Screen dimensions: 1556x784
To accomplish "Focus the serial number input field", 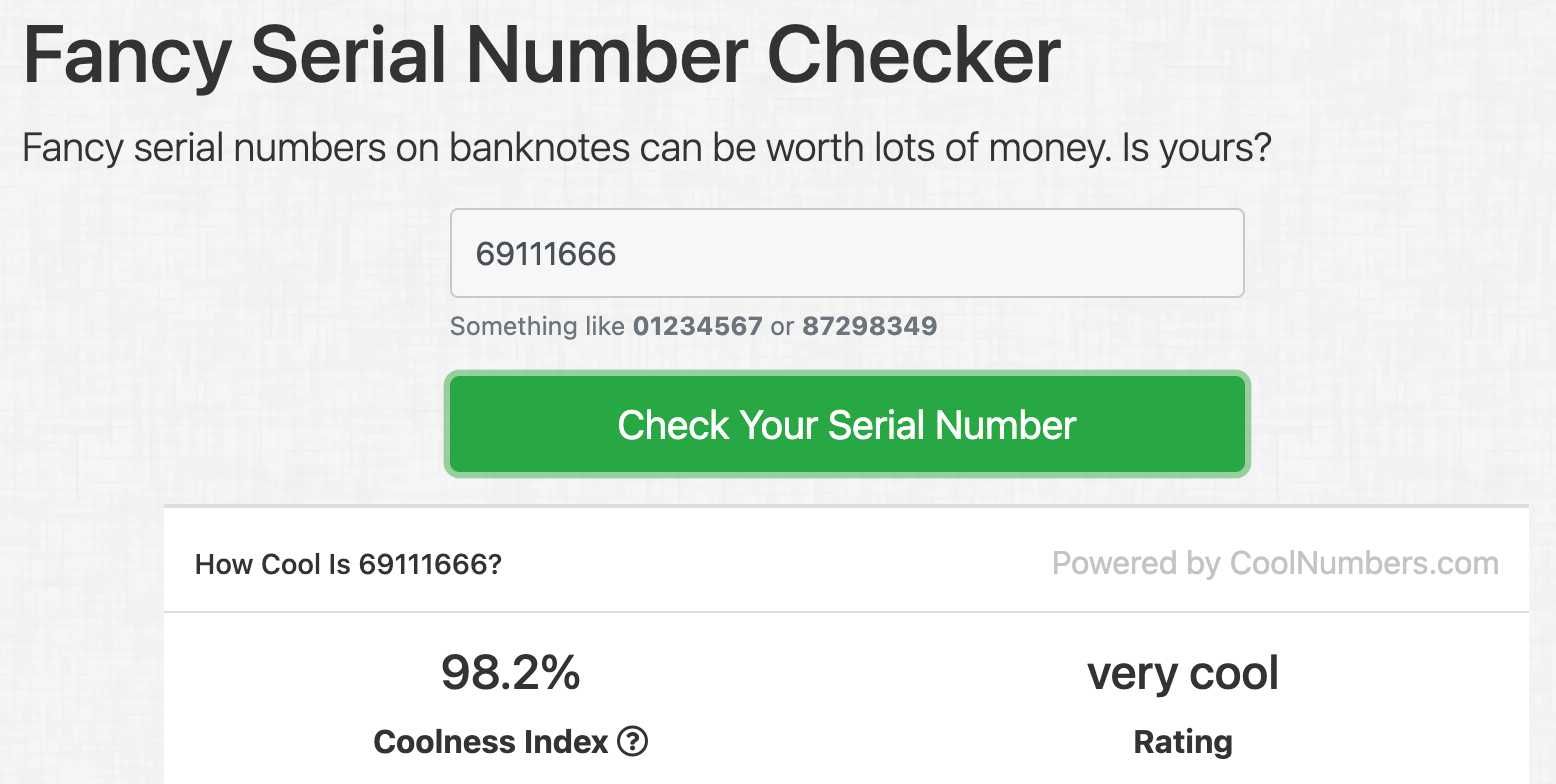I will point(847,253).
